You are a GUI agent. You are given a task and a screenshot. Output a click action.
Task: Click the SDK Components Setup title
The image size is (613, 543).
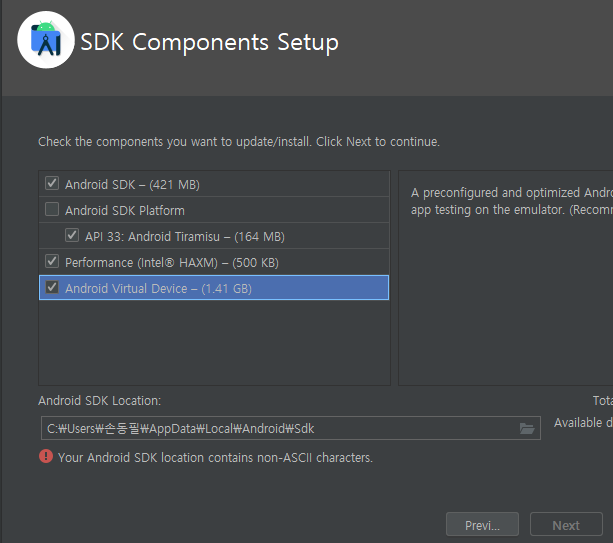pos(210,42)
